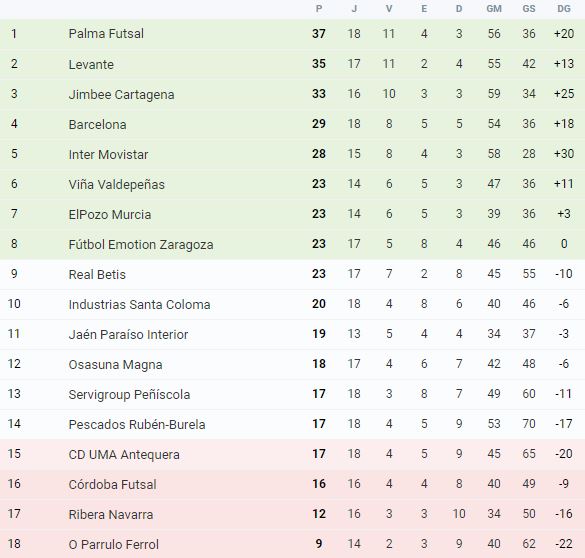The height and width of the screenshot is (558, 585).
Task: Click Barcelona in the standings
Action: tap(97, 124)
